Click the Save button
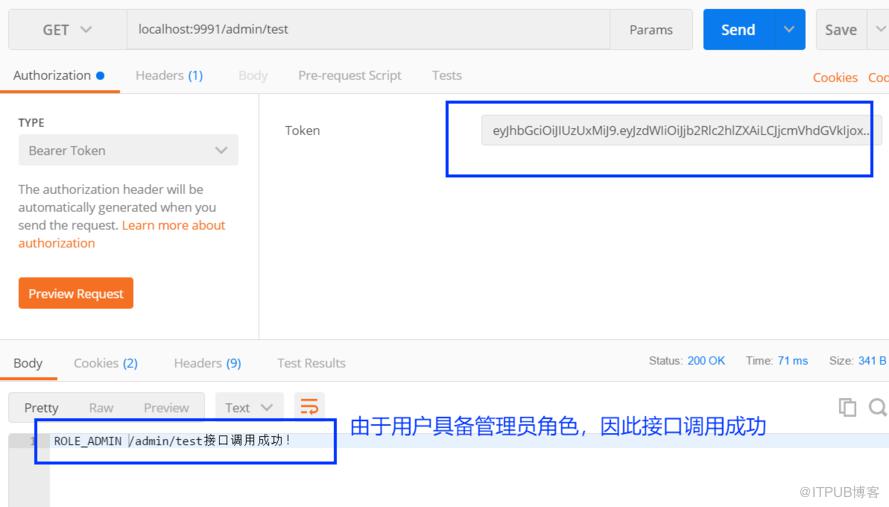889x507 pixels. tap(841, 29)
